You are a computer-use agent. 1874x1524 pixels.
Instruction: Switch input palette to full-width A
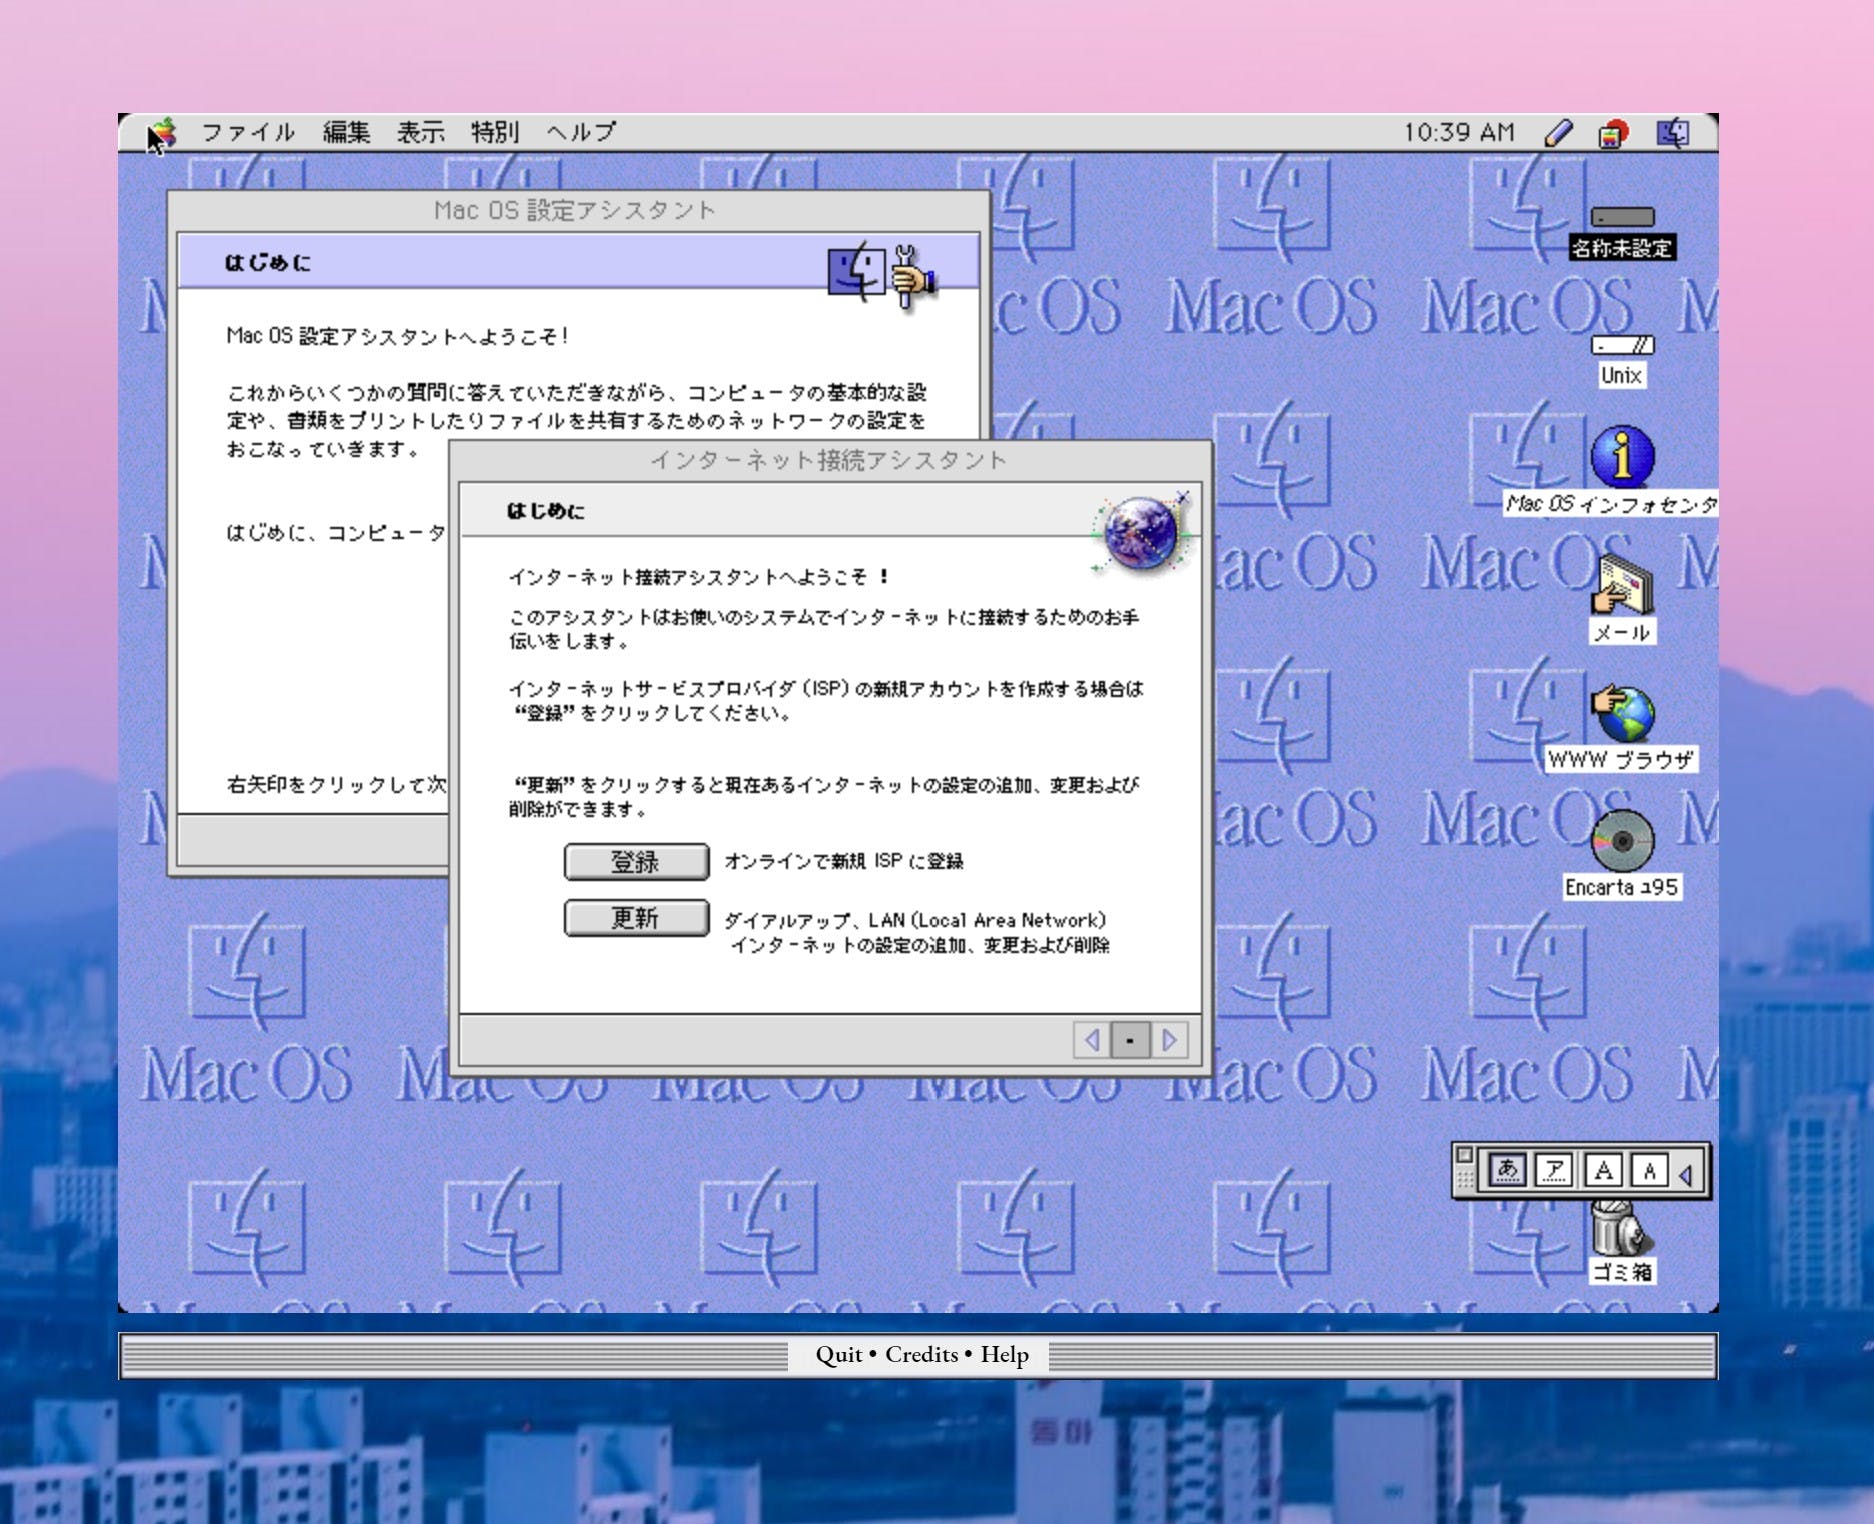click(x=1603, y=1169)
